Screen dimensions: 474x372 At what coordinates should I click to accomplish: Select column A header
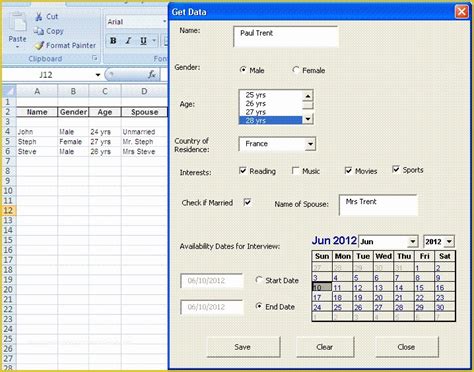tap(37, 91)
